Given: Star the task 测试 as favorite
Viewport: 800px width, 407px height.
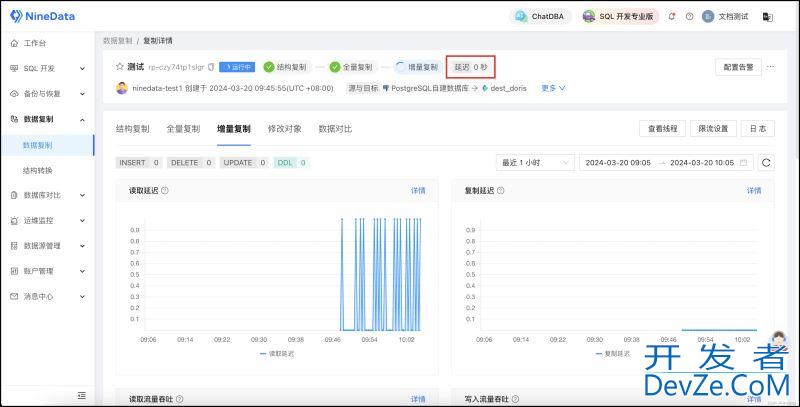Looking at the screenshot, I should (120, 67).
